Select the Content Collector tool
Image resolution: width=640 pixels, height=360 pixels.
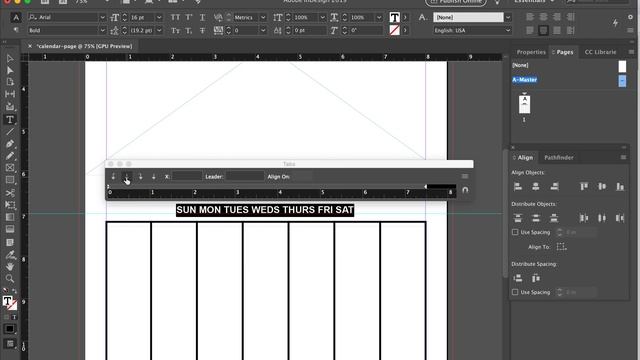pos(10,107)
